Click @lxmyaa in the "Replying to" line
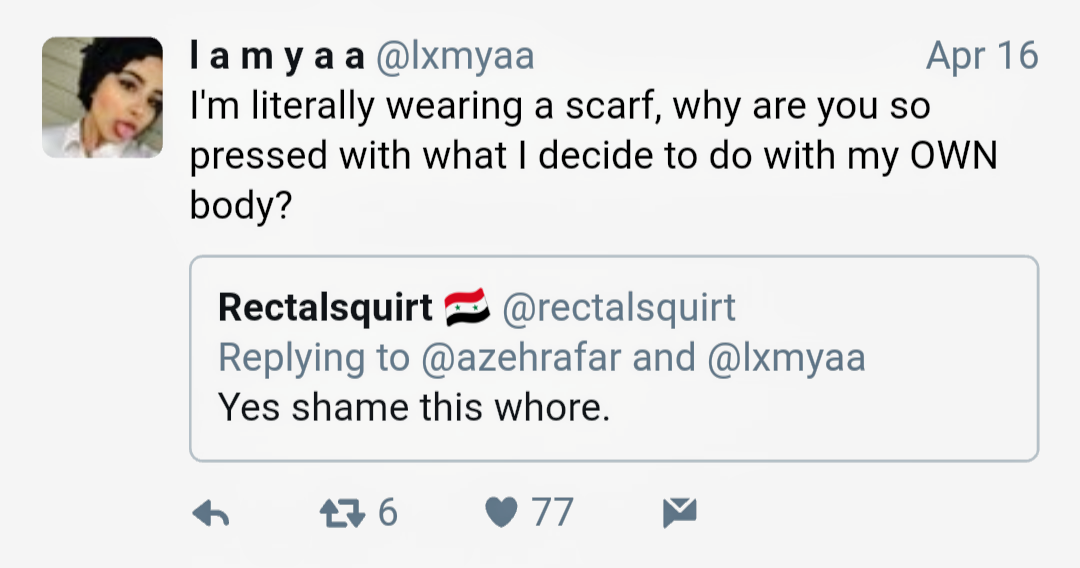Viewport: 1080px width, 568px height. 786,357
